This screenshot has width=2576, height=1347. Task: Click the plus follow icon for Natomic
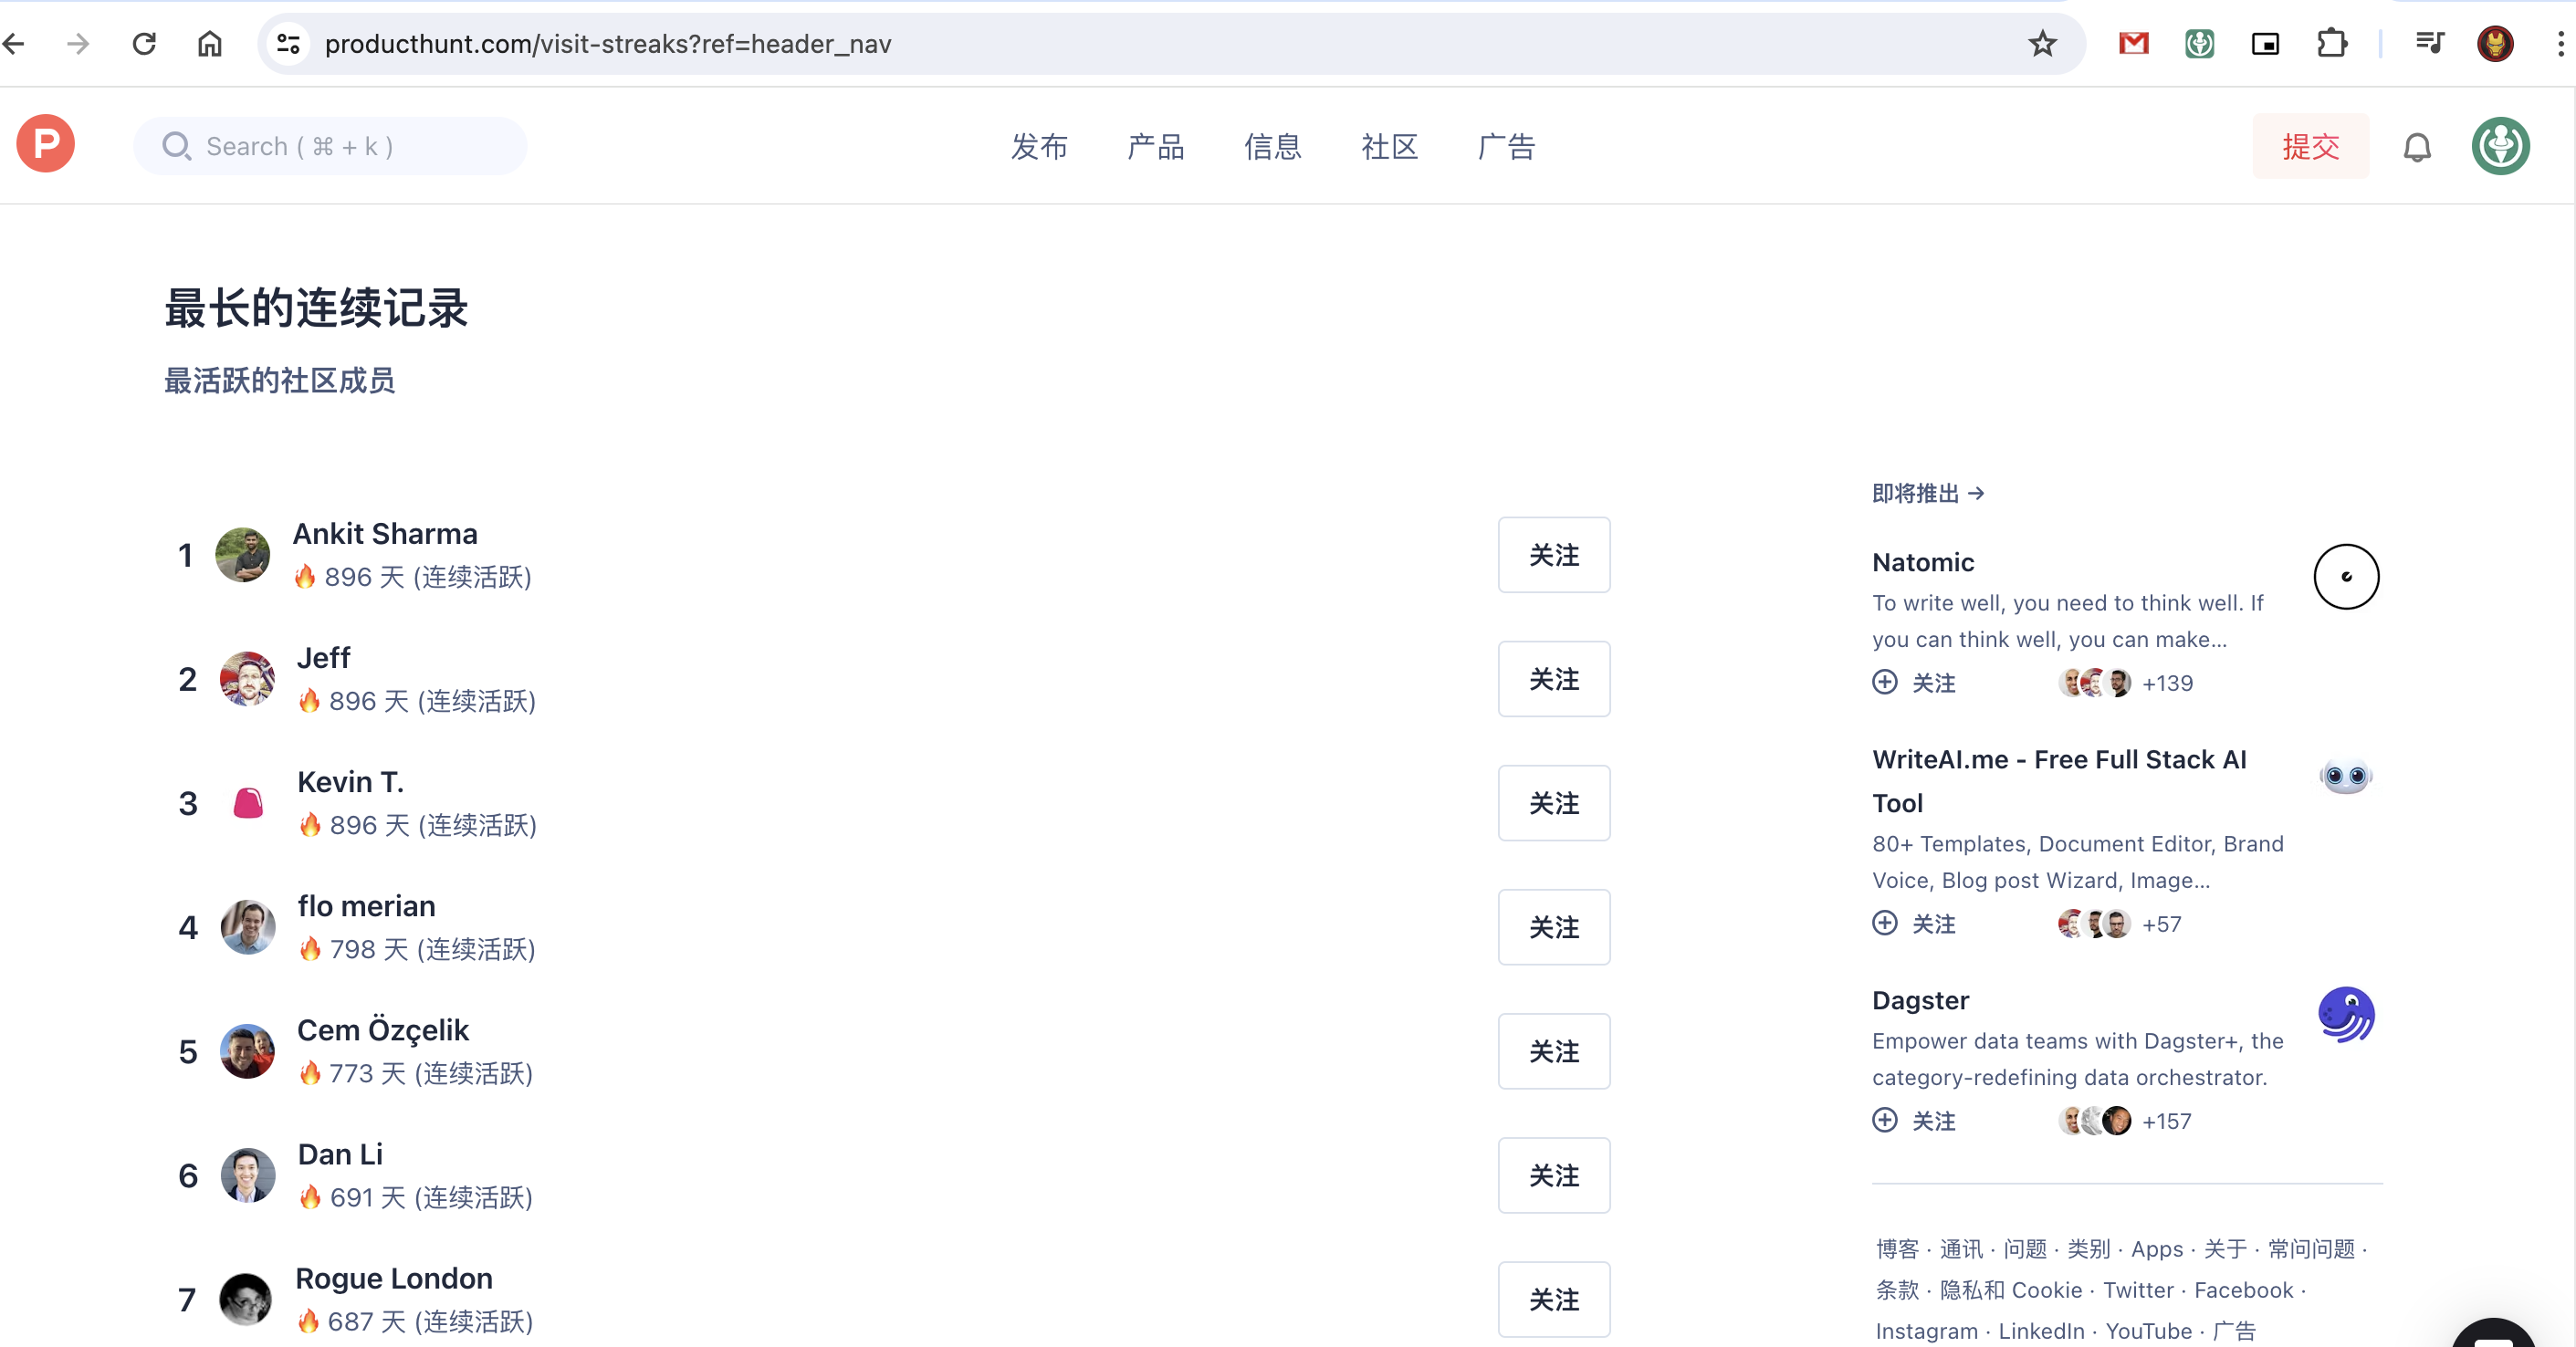1884,682
